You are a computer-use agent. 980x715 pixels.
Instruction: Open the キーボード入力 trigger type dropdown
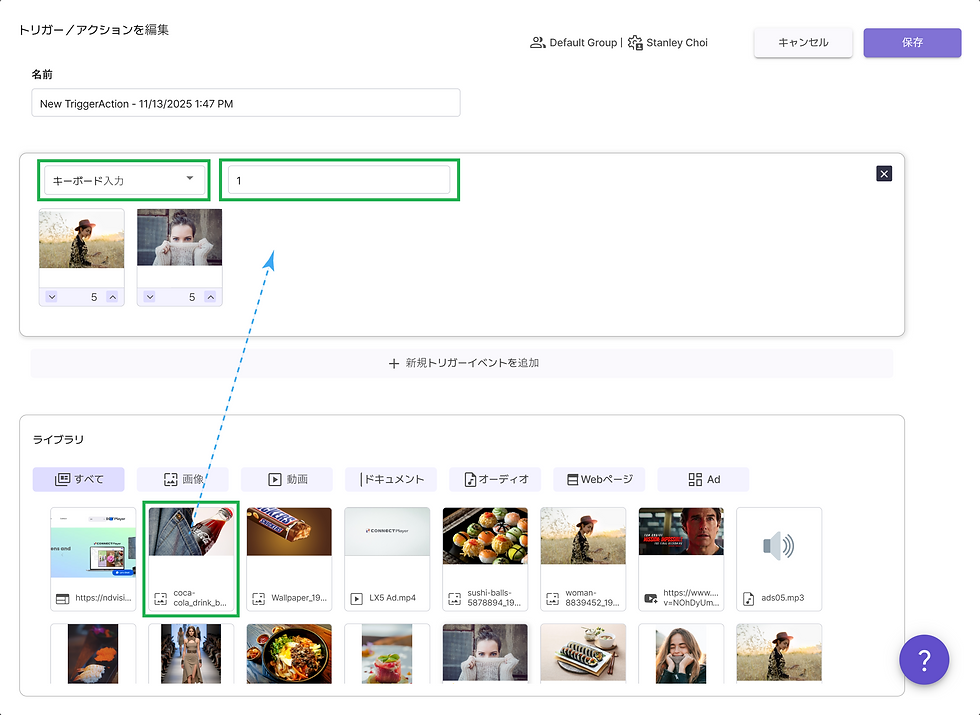(123, 179)
